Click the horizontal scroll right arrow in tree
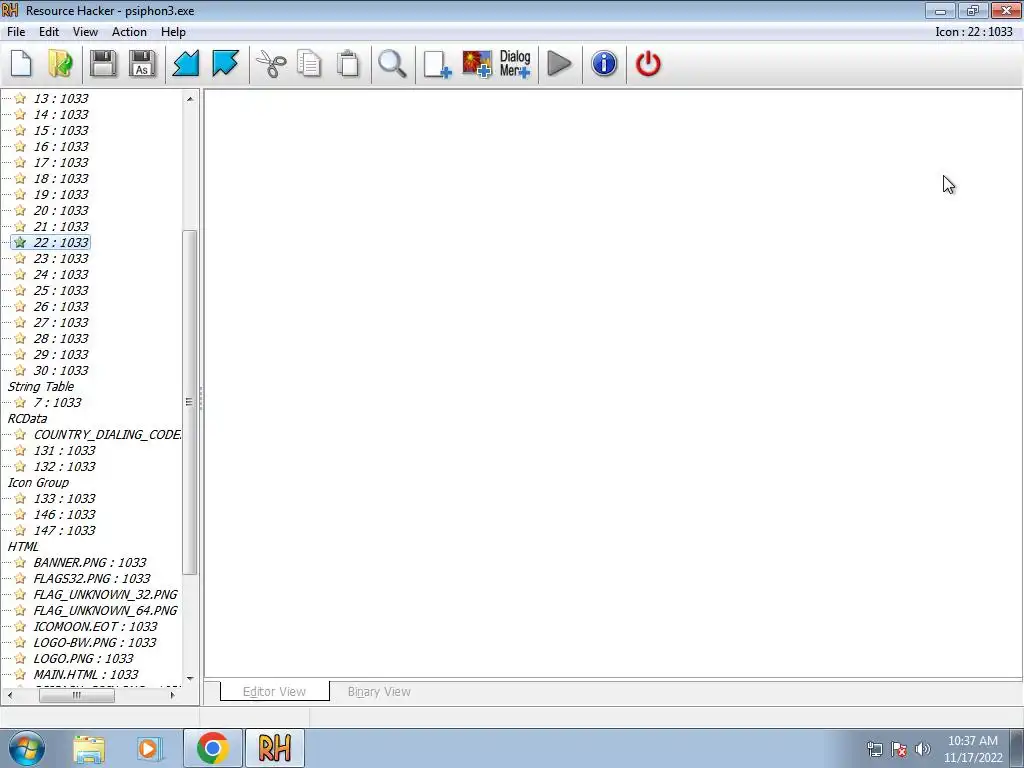 (x=172, y=696)
